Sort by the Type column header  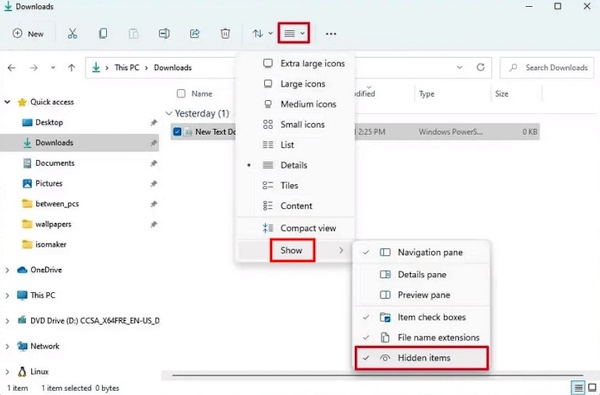click(427, 94)
